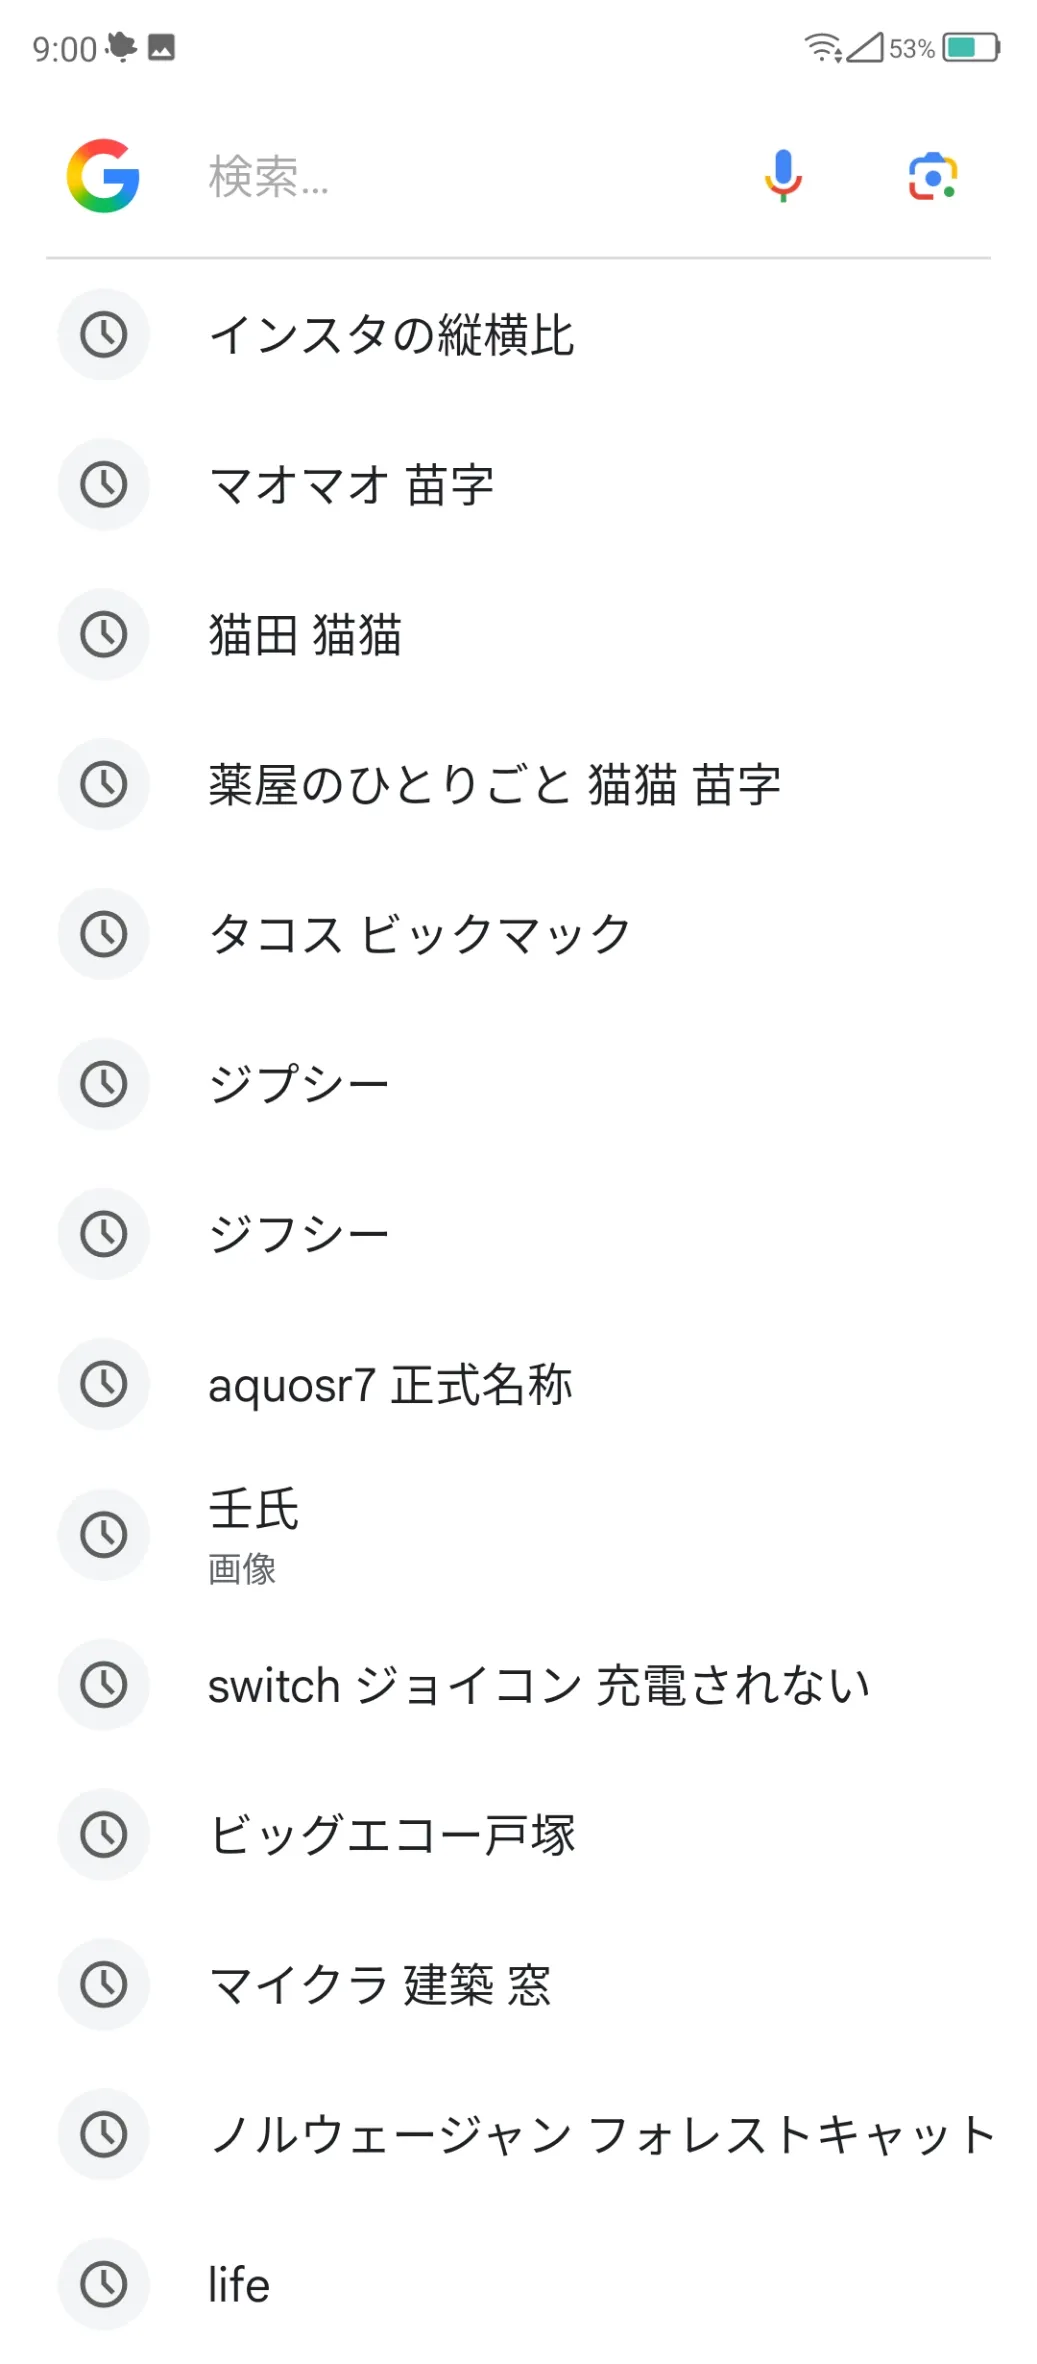Select ビッグエコー戸塚 from the history

pyautogui.click(x=392, y=1835)
